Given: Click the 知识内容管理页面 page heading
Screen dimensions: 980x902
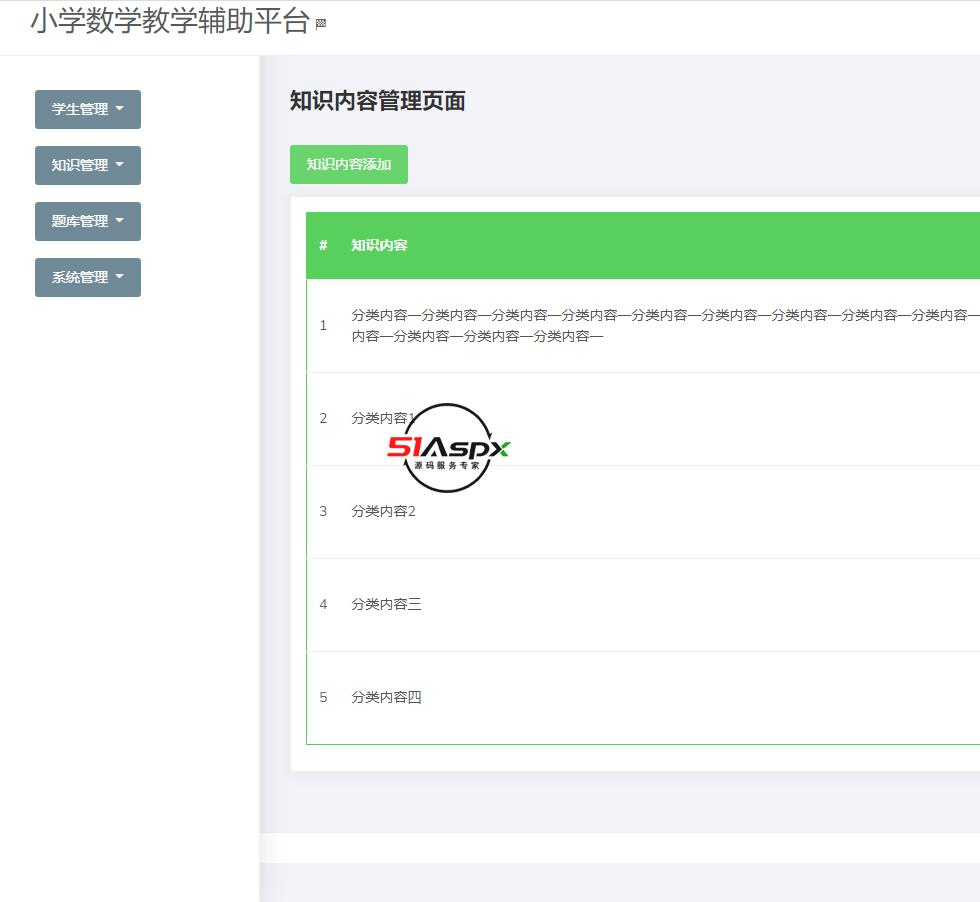Looking at the screenshot, I should (x=378, y=102).
